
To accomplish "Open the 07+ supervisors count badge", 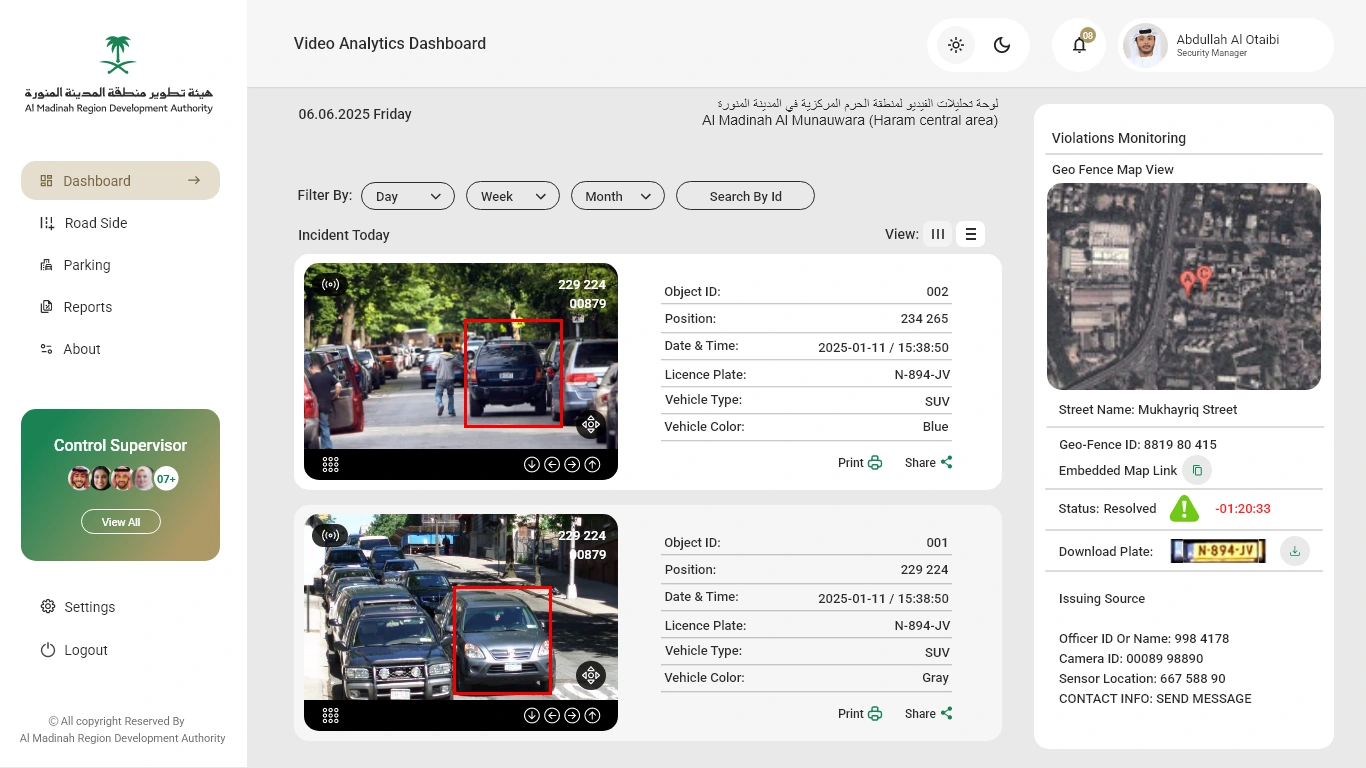I will (166, 479).
